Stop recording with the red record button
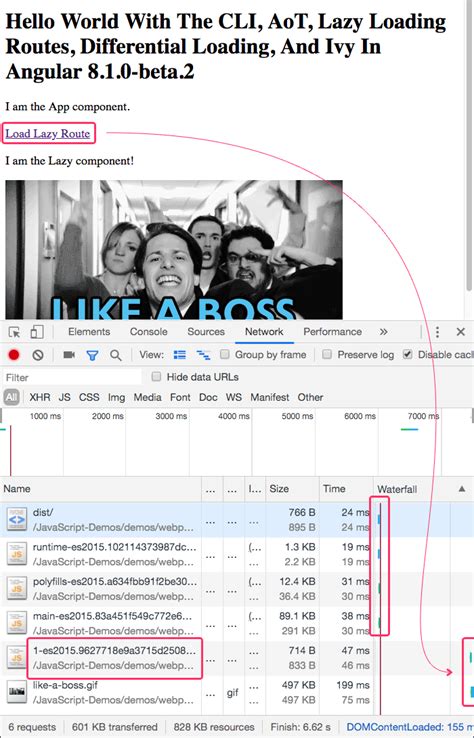The image size is (474, 738). pyautogui.click(x=14, y=355)
